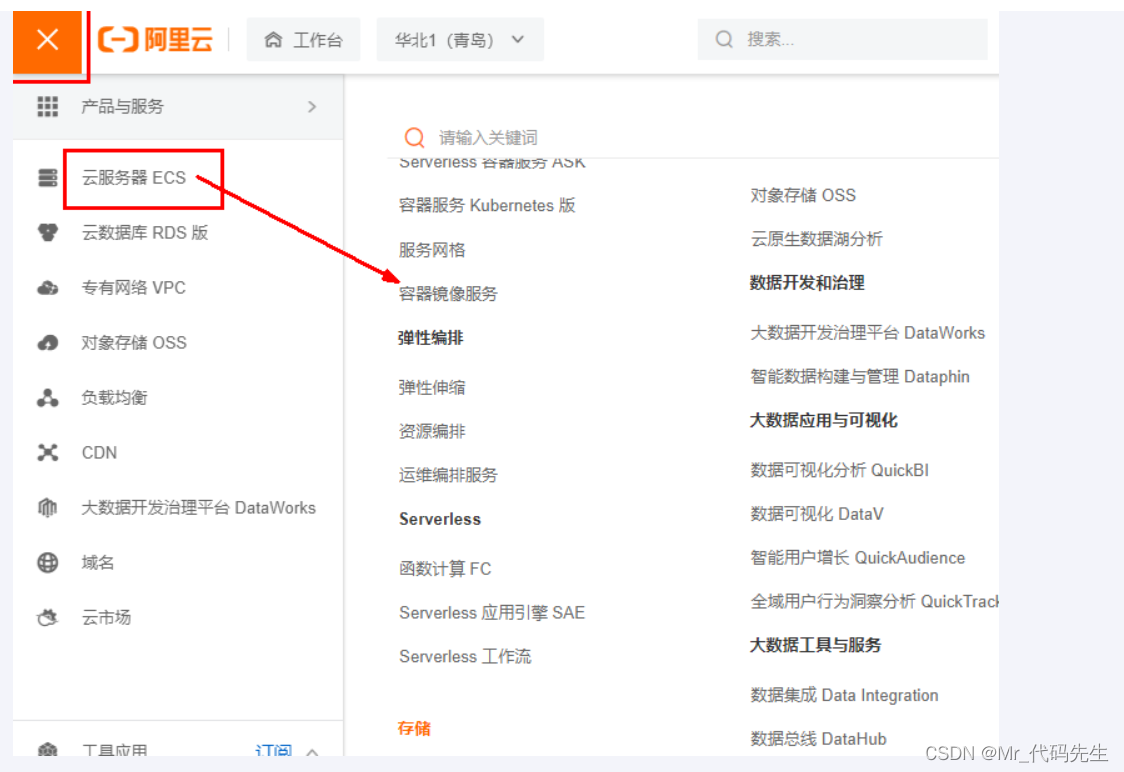Click the magnifier icon in top search

[x=725, y=39]
